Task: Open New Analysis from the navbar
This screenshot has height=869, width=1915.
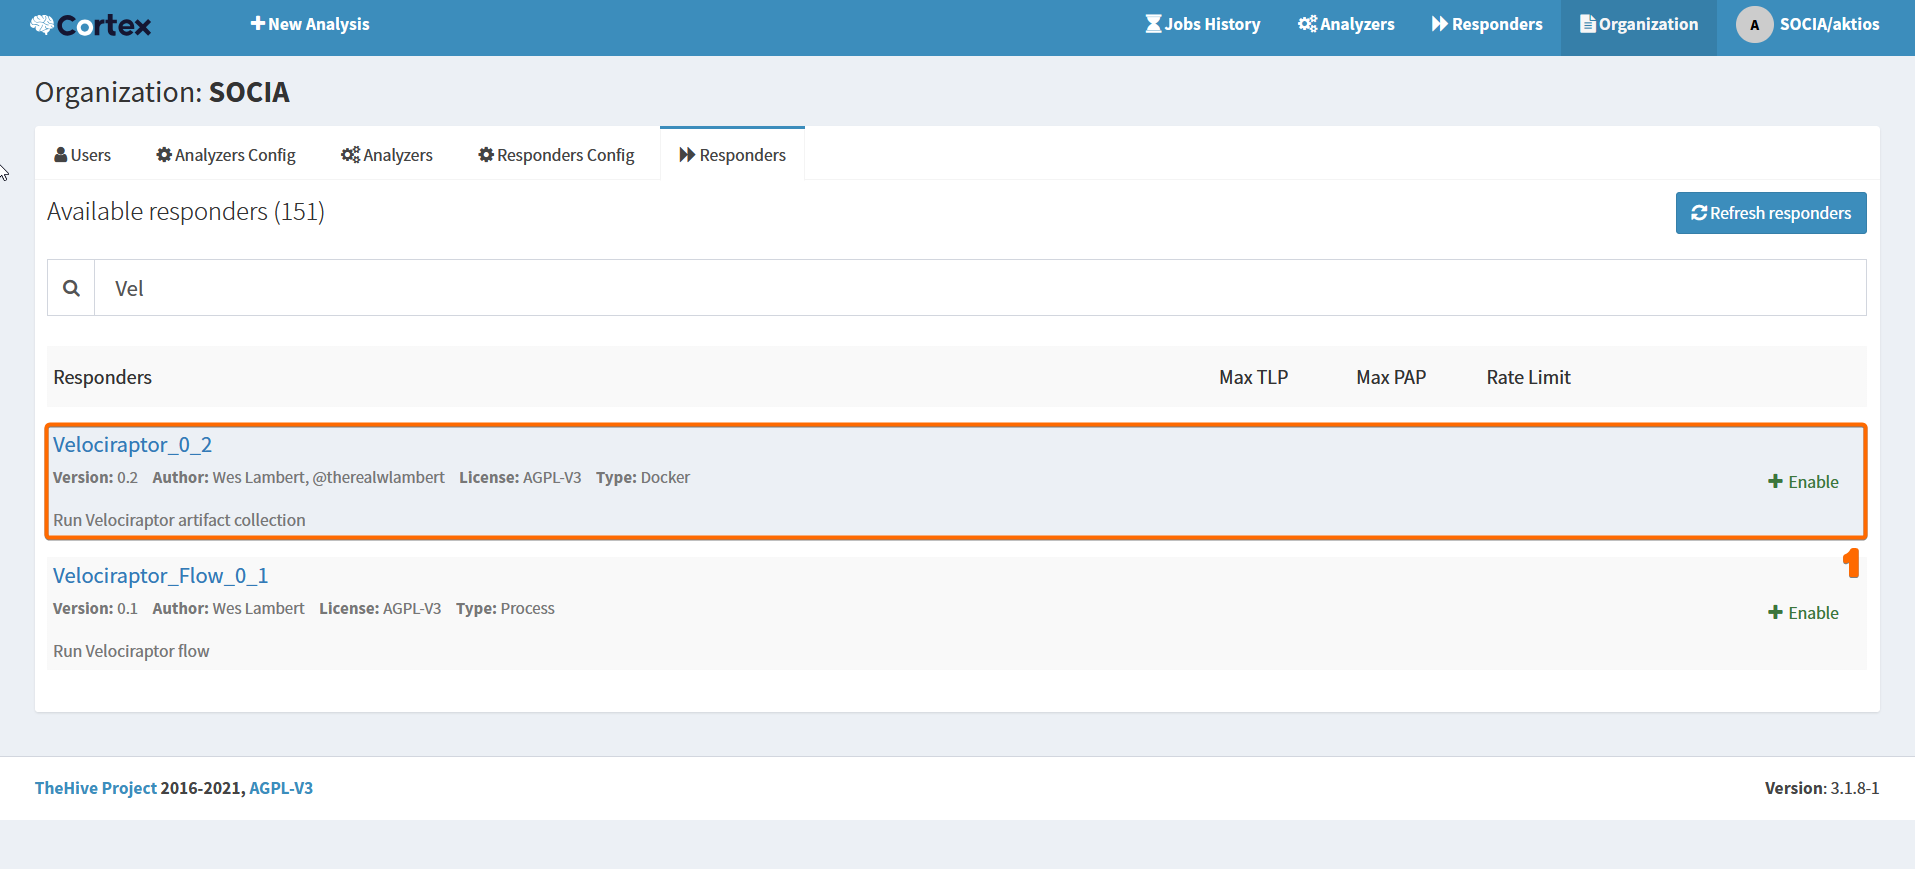Action: [310, 24]
